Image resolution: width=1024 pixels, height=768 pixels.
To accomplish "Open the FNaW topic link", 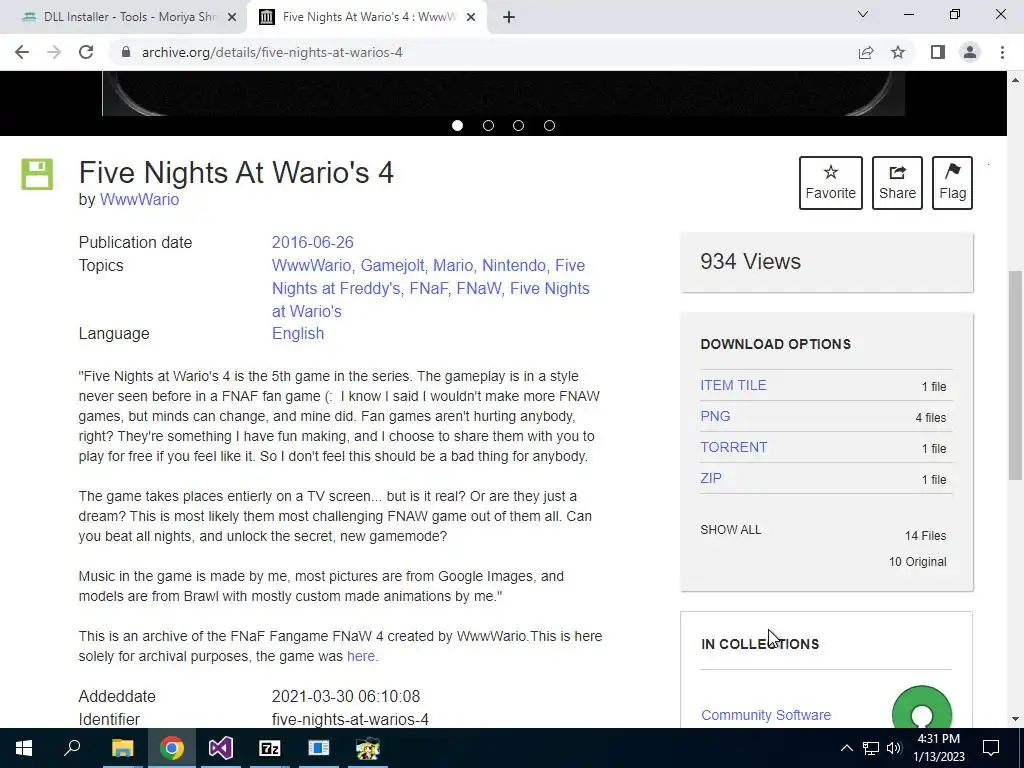I will click(x=481, y=288).
